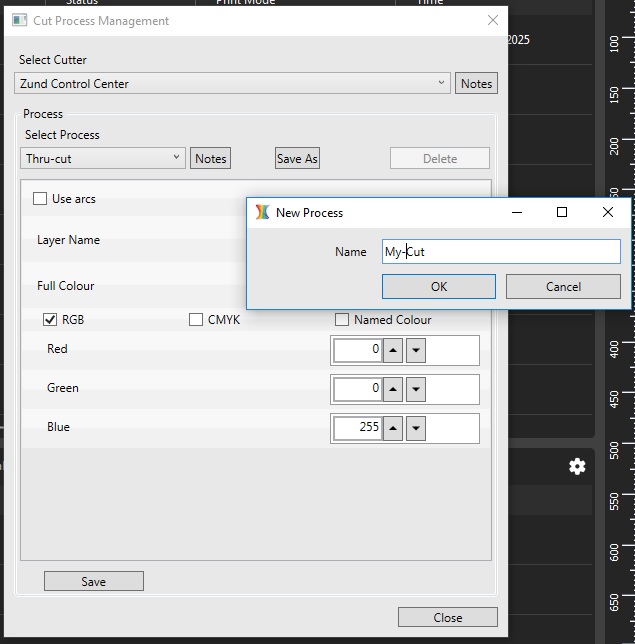This screenshot has width=635, height=644.
Task: Confirm new process name with OK
Action: click(x=439, y=286)
